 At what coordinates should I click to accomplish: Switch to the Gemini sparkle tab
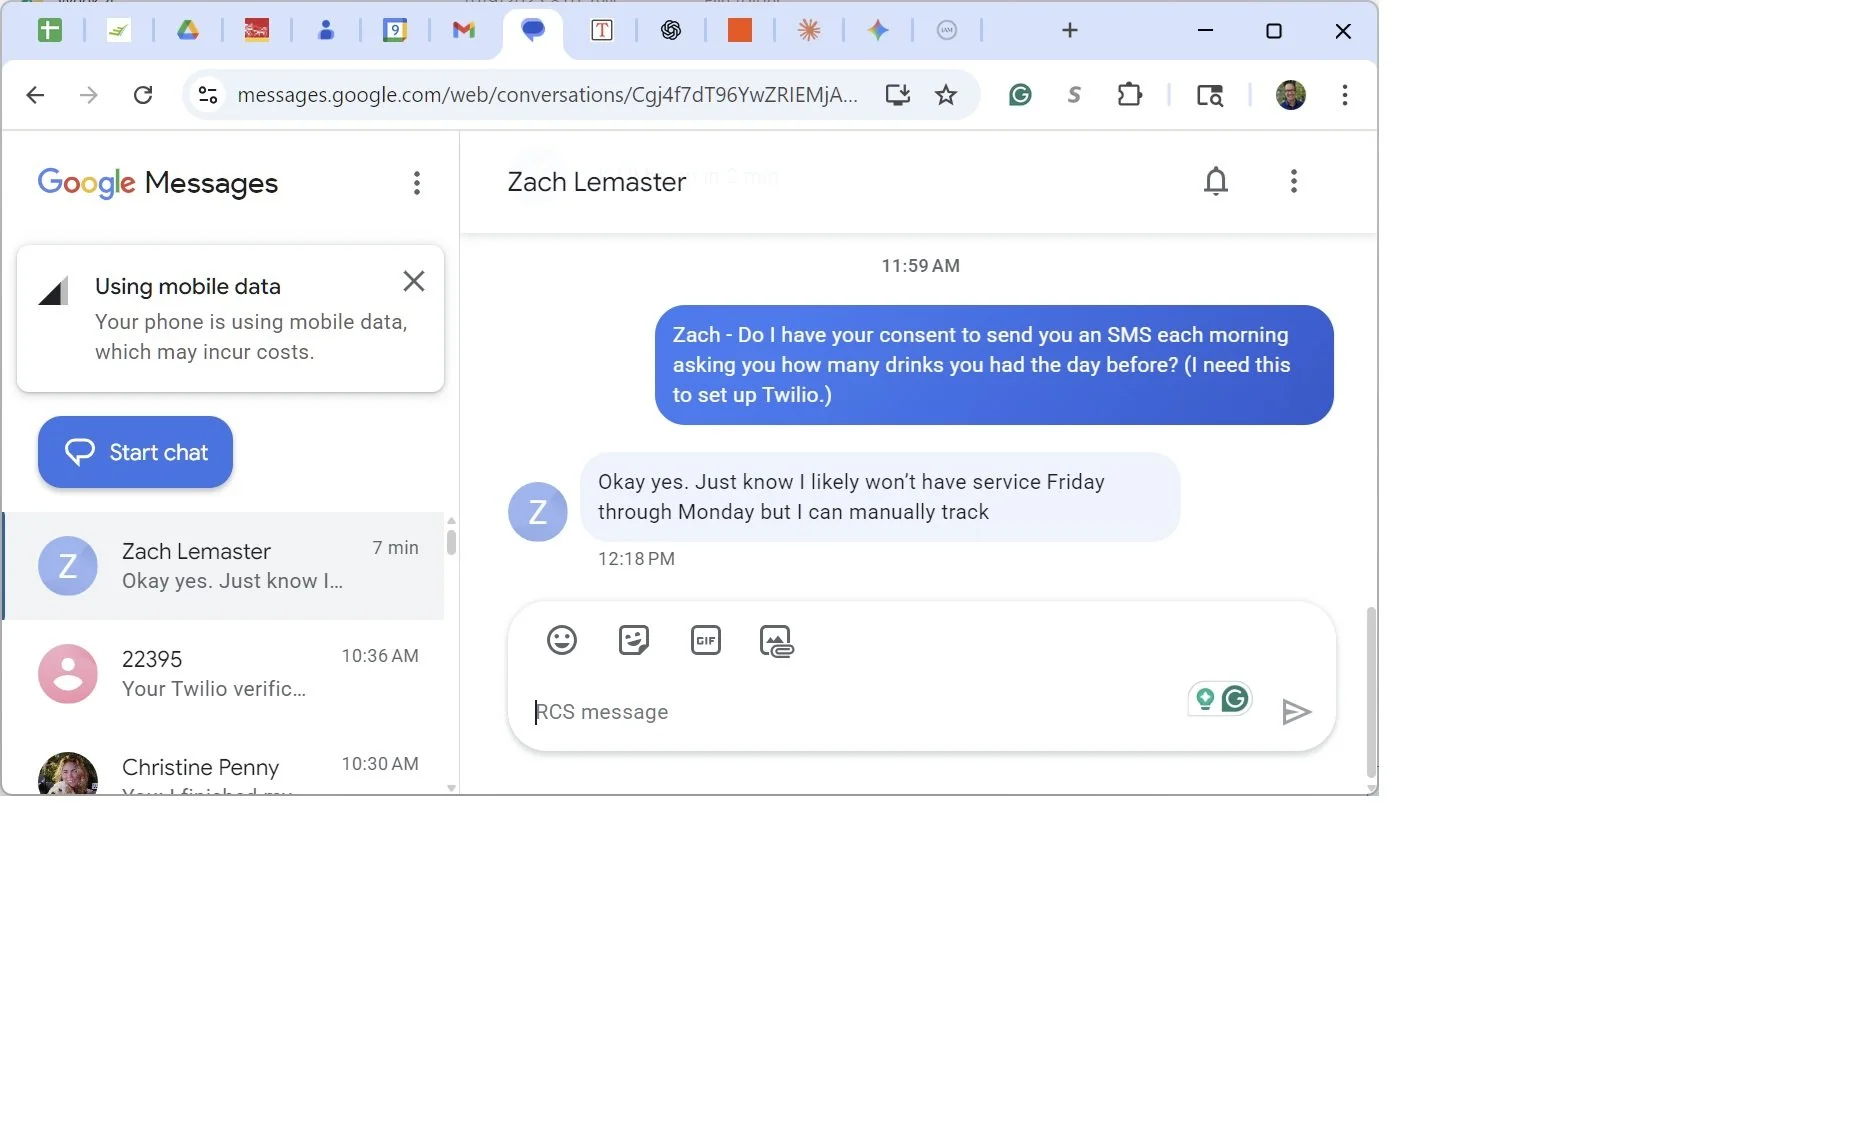878,31
